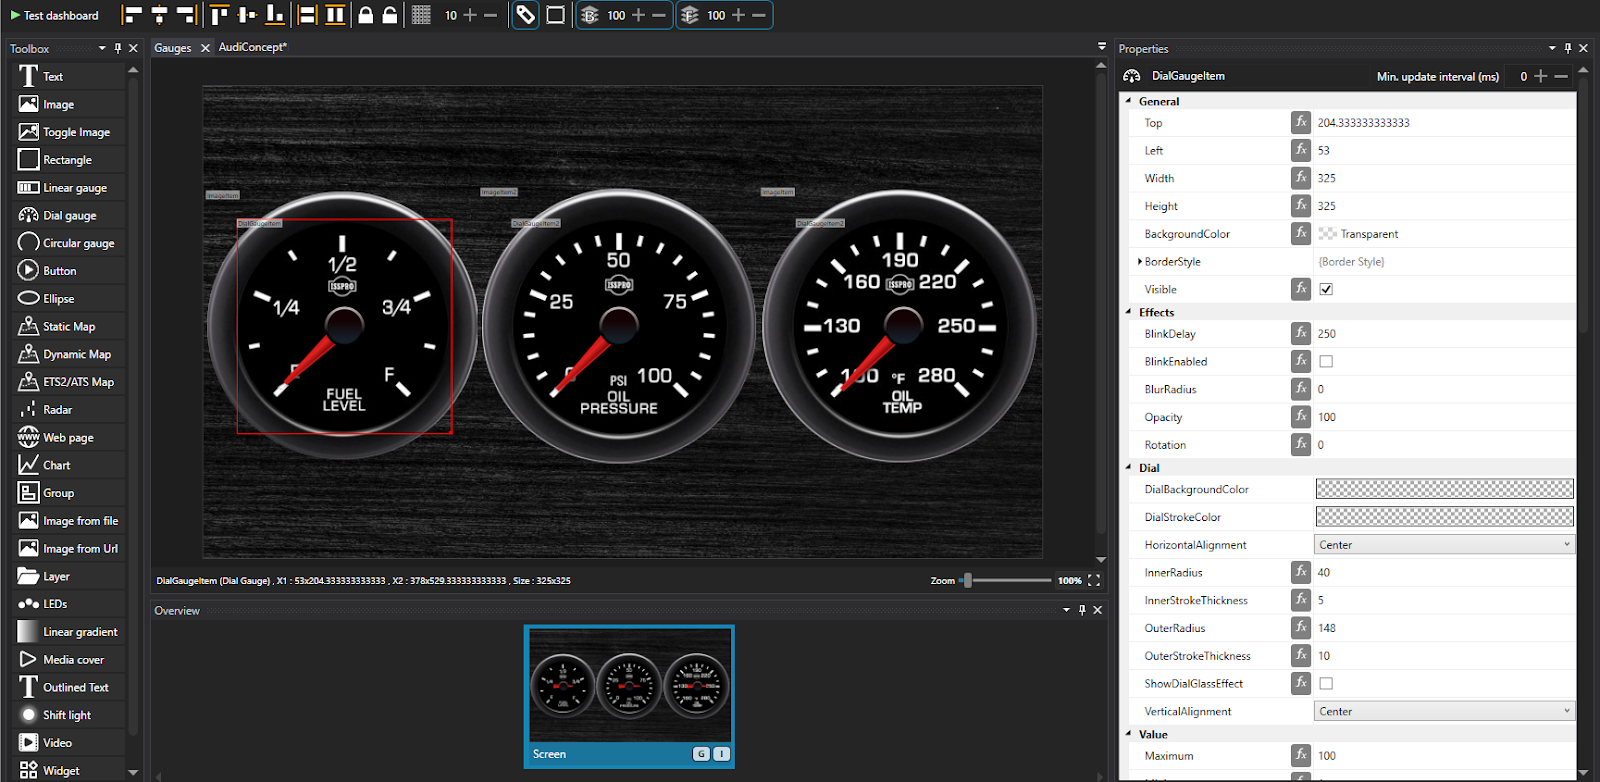Select the Radar tool in Toolbox
Viewport: 1600px width, 782px height.
(x=70, y=410)
